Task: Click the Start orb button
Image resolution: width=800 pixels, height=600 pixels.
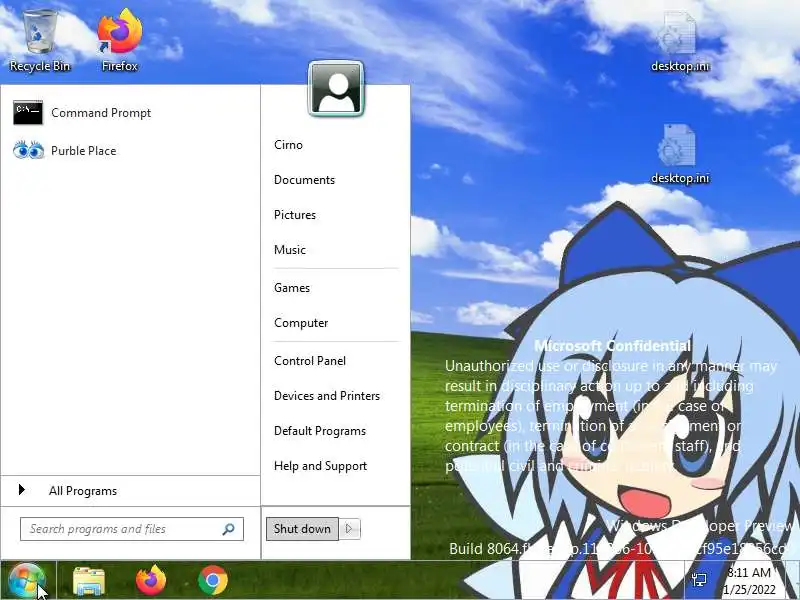Action: coord(26,581)
